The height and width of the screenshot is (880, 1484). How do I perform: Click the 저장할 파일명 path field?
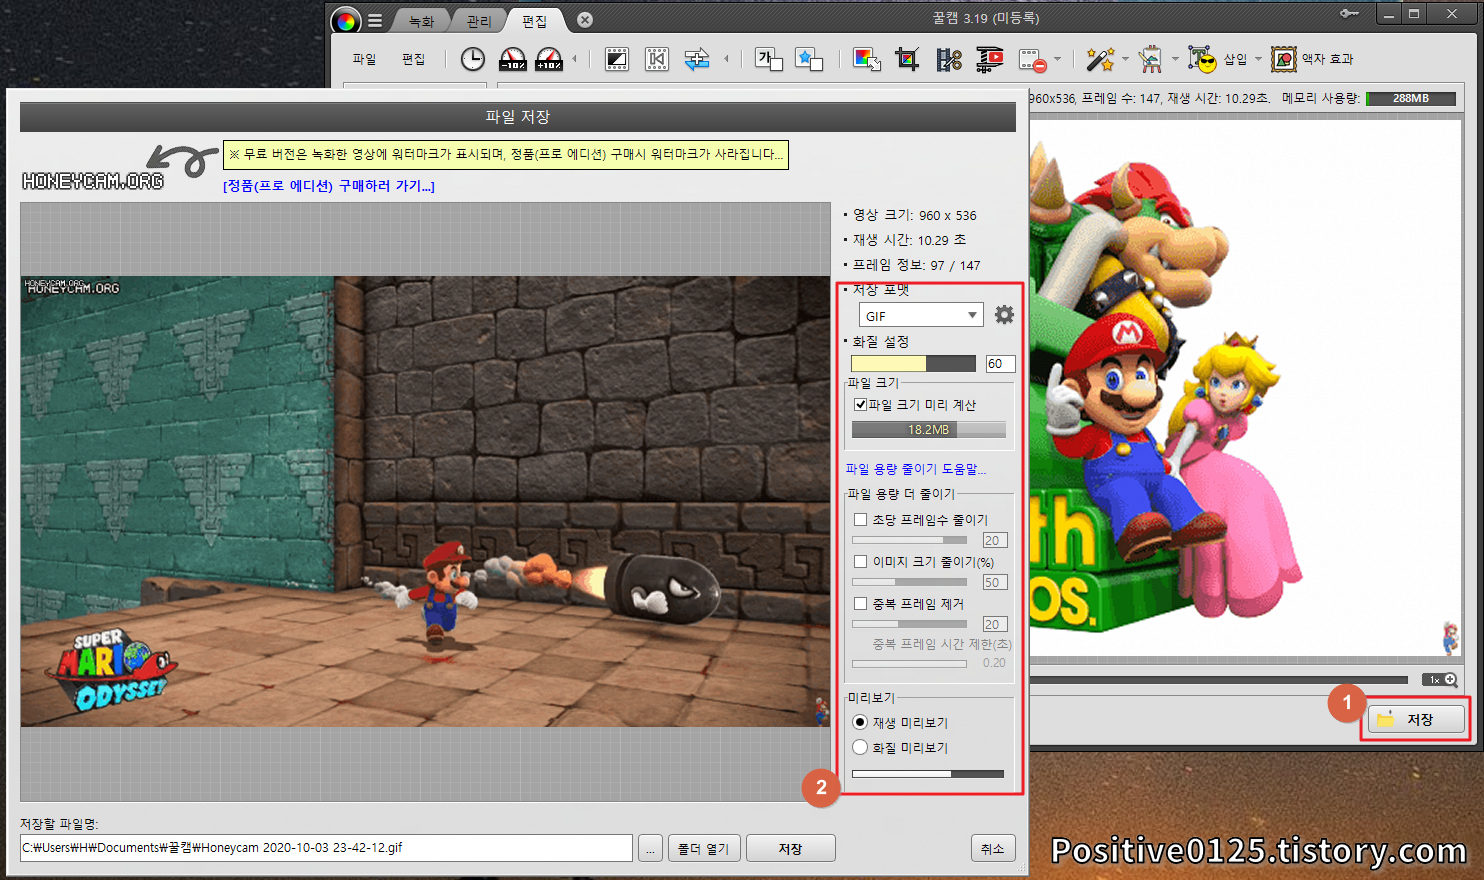tap(326, 848)
